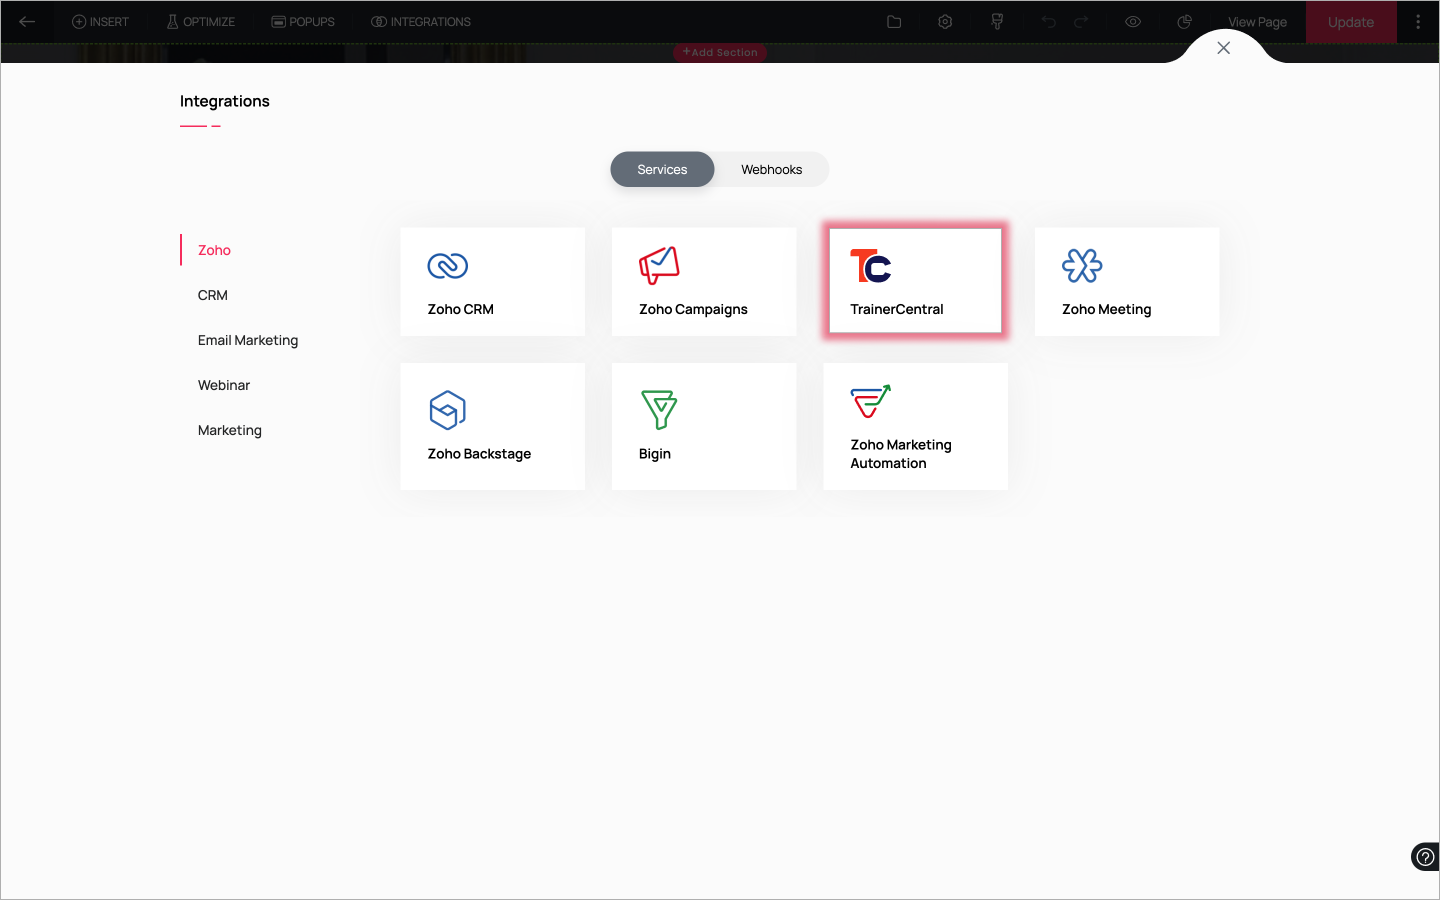Open the Popups menu
Image resolution: width=1440 pixels, height=900 pixels.
(303, 22)
